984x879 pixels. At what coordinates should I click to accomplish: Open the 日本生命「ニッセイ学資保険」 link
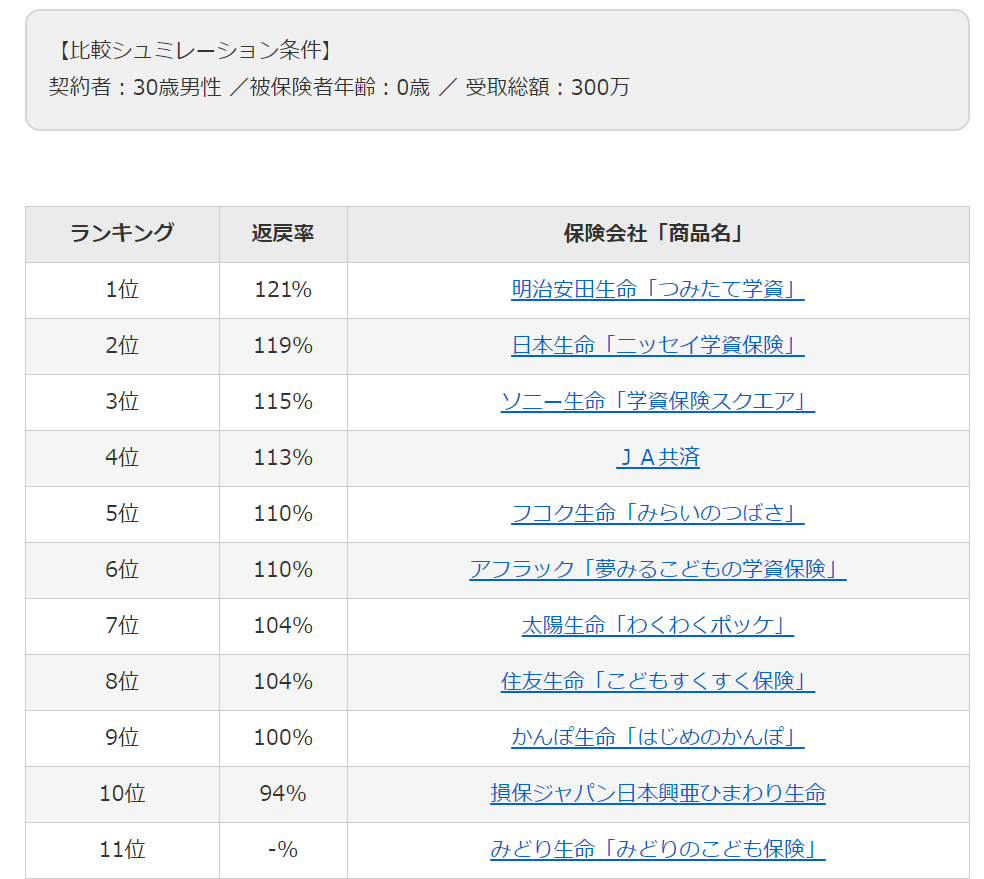coord(658,345)
